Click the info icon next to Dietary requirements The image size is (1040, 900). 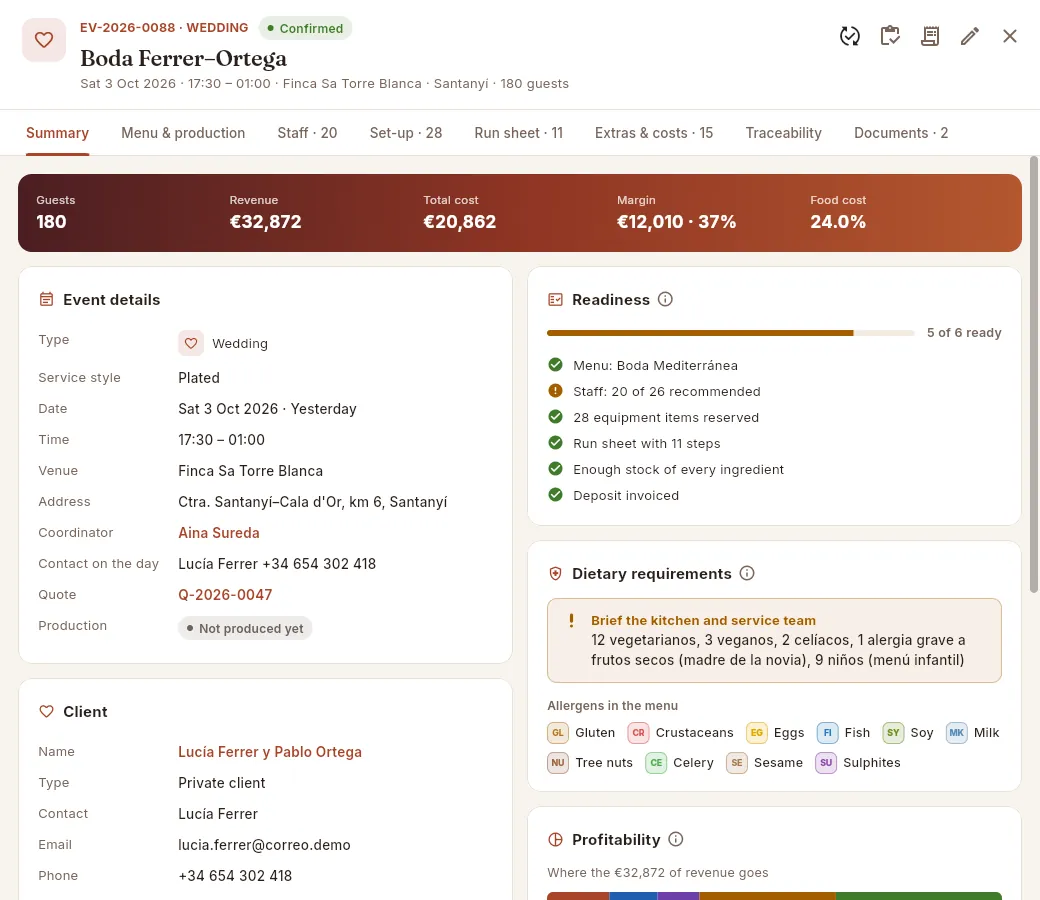[747, 573]
